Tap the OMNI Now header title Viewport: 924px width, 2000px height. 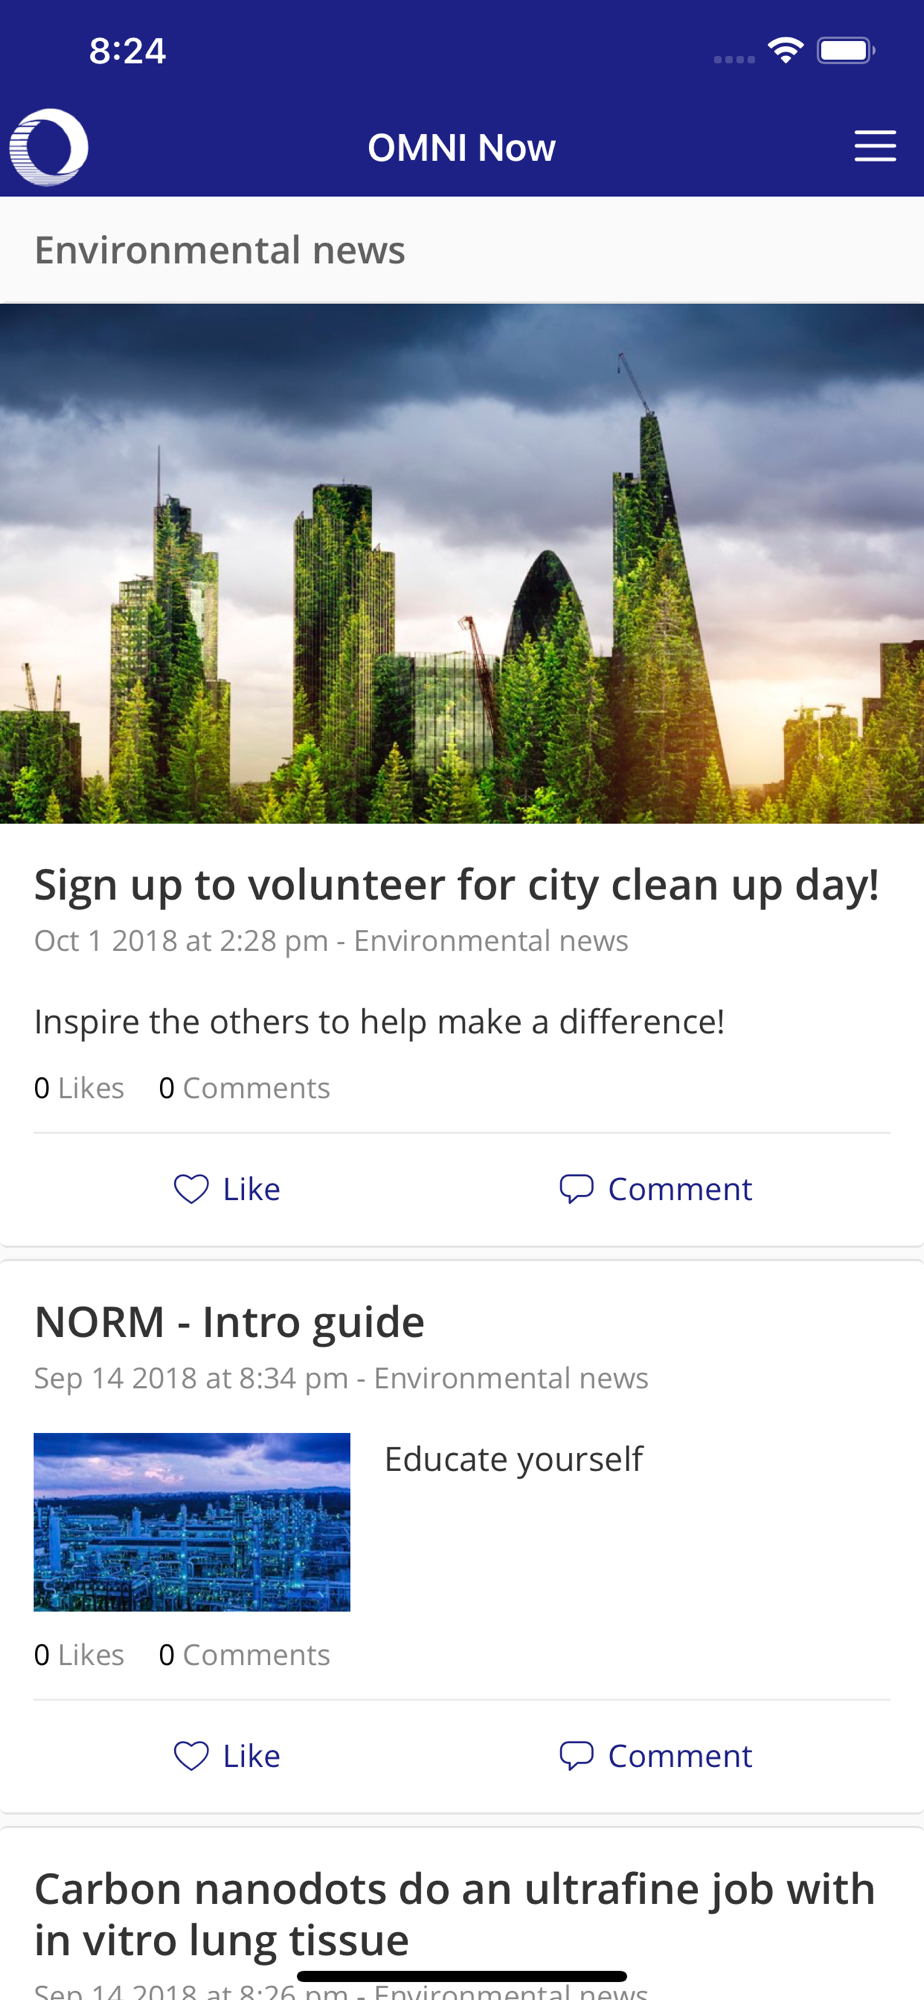click(461, 148)
